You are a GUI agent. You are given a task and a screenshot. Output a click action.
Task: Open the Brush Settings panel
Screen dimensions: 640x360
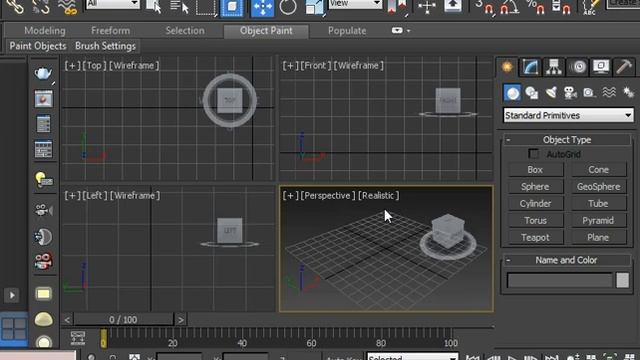pyautogui.click(x=105, y=46)
